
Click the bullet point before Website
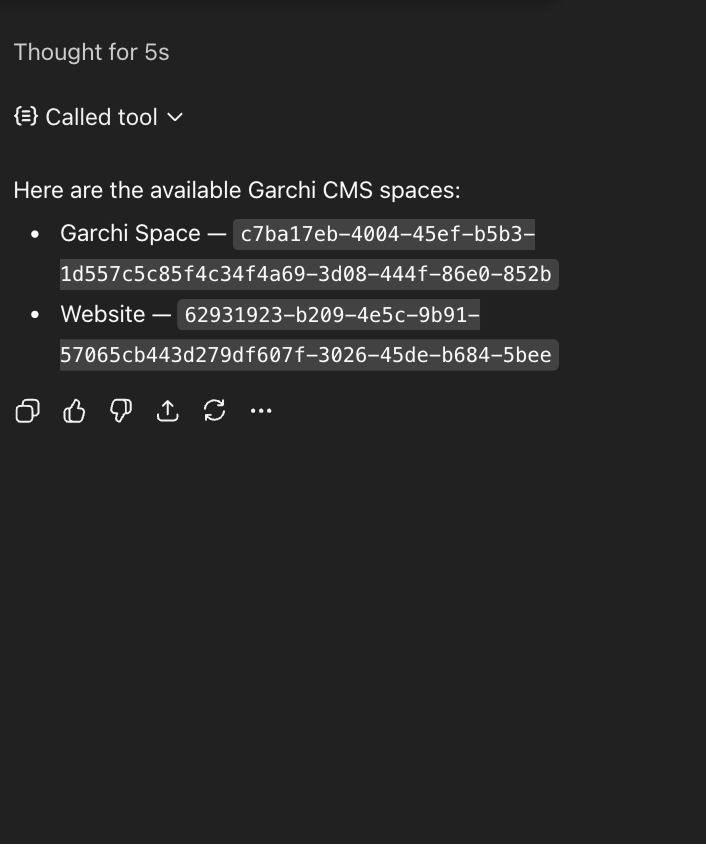coord(36,315)
